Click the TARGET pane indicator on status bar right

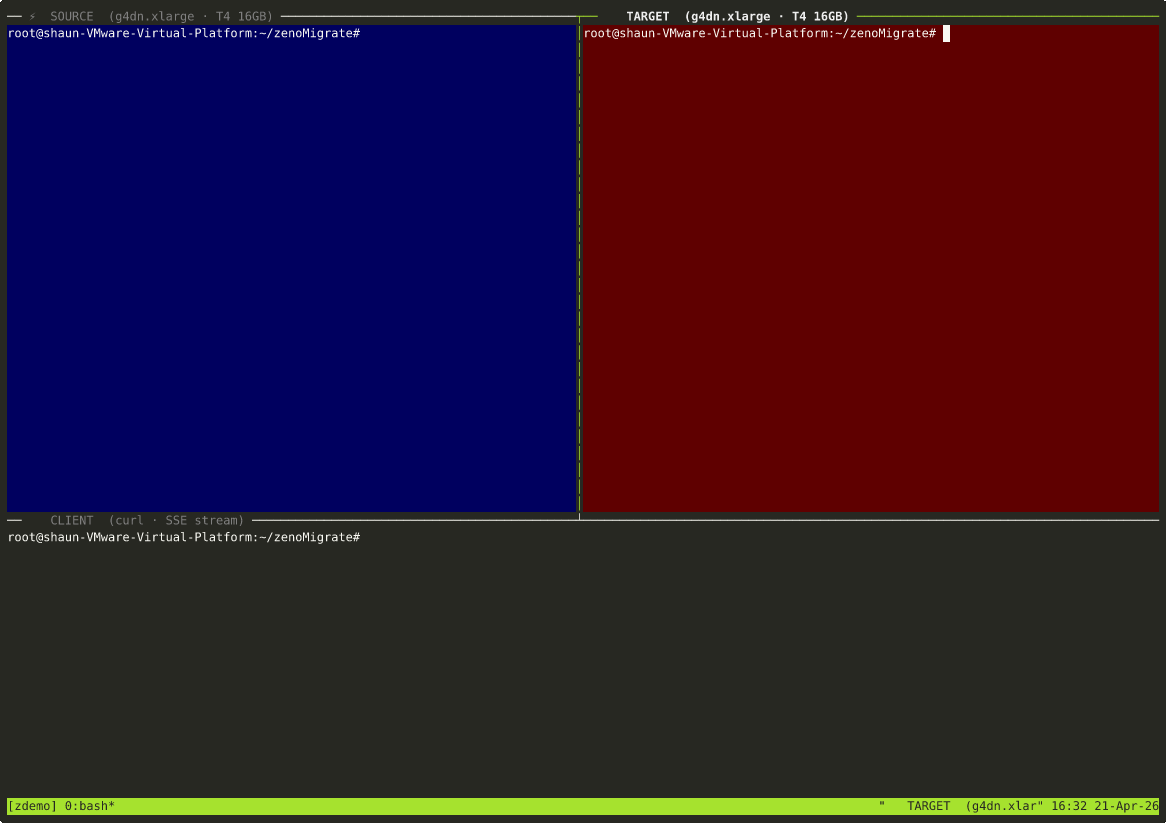coord(928,805)
